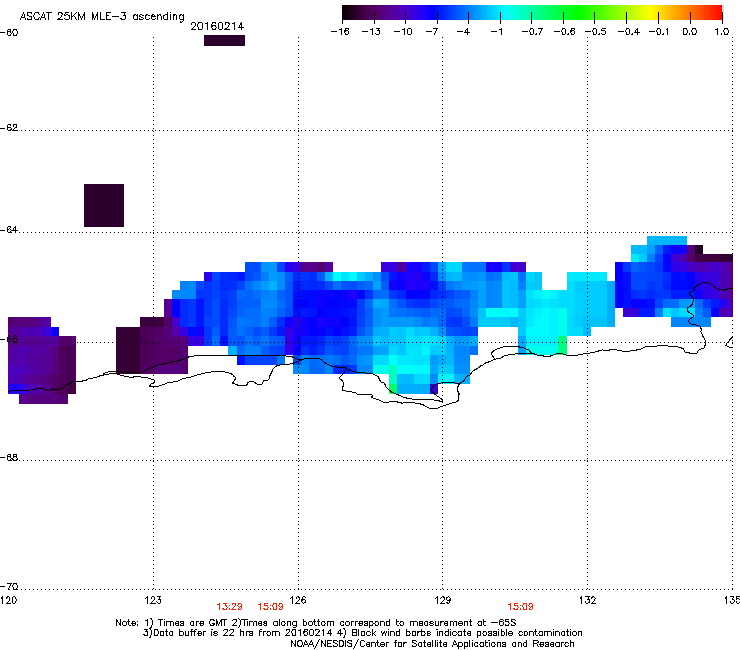Click the 0.0 color scale label
The height and width of the screenshot is (650, 740).
click(x=690, y=32)
